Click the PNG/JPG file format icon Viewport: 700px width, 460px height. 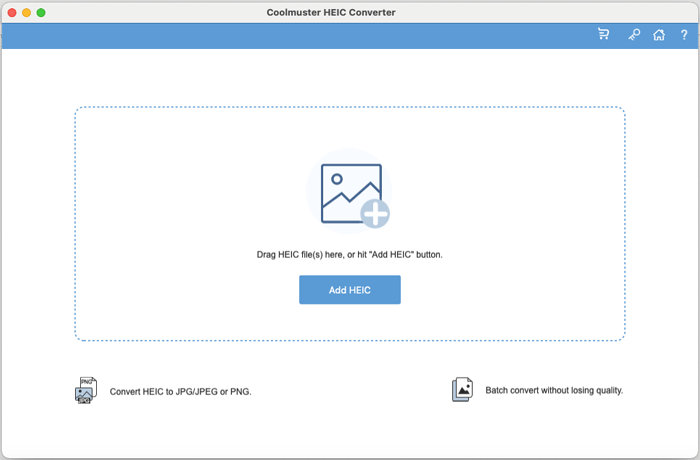click(86, 390)
